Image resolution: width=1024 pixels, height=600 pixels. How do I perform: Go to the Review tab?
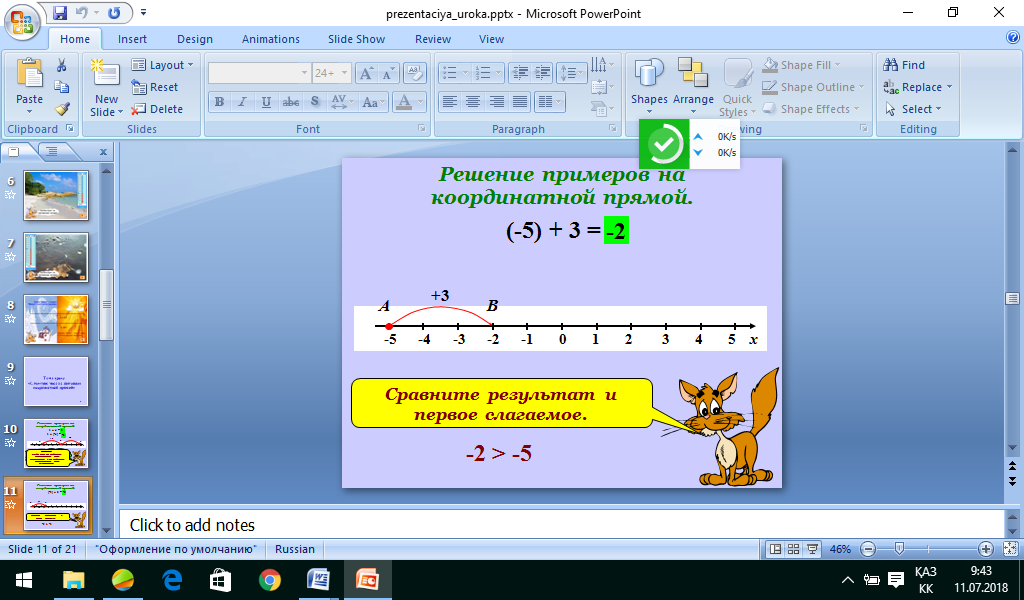[x=433, y=39]
